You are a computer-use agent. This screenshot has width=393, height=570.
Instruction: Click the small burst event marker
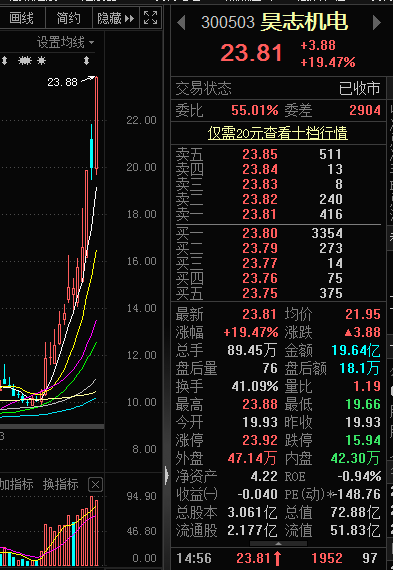(41, 60)
